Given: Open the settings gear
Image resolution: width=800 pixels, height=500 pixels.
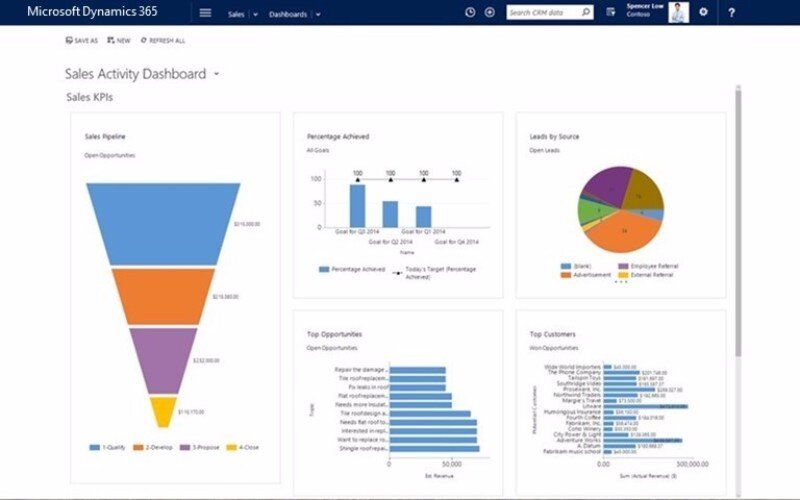Looking at the screenshot, I should tap(703, 13).
